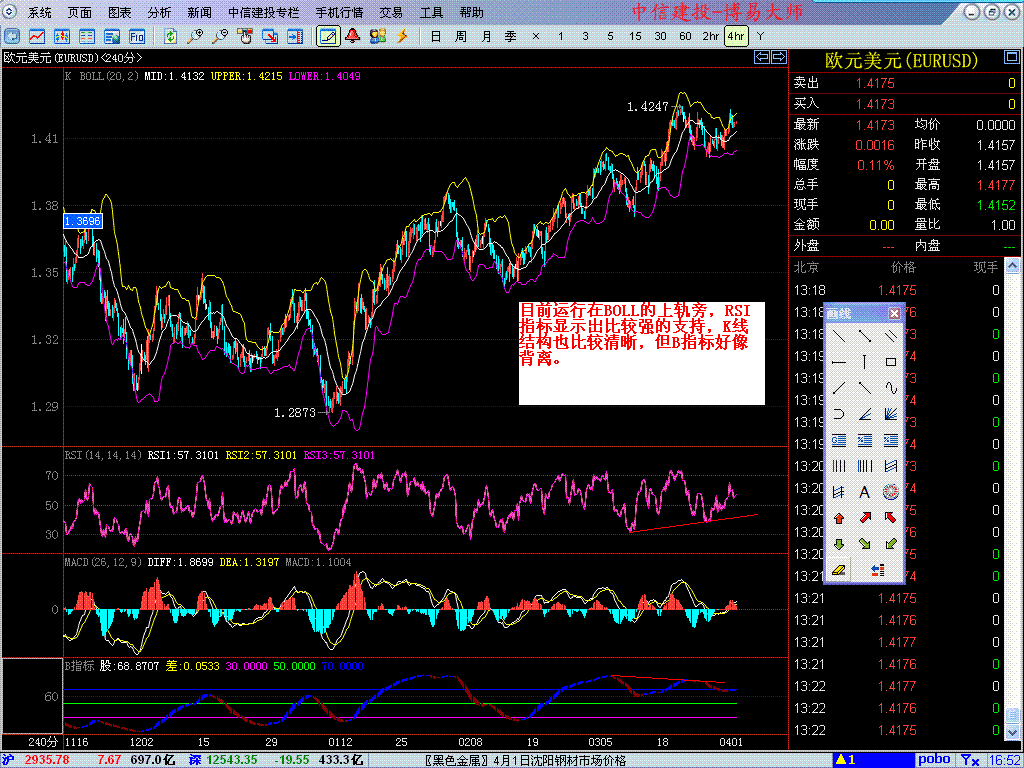Image resolution: width=1024 pixels, height=768 pixels.
Task: Click the pobo status bar label
Action: pos(935,760)
